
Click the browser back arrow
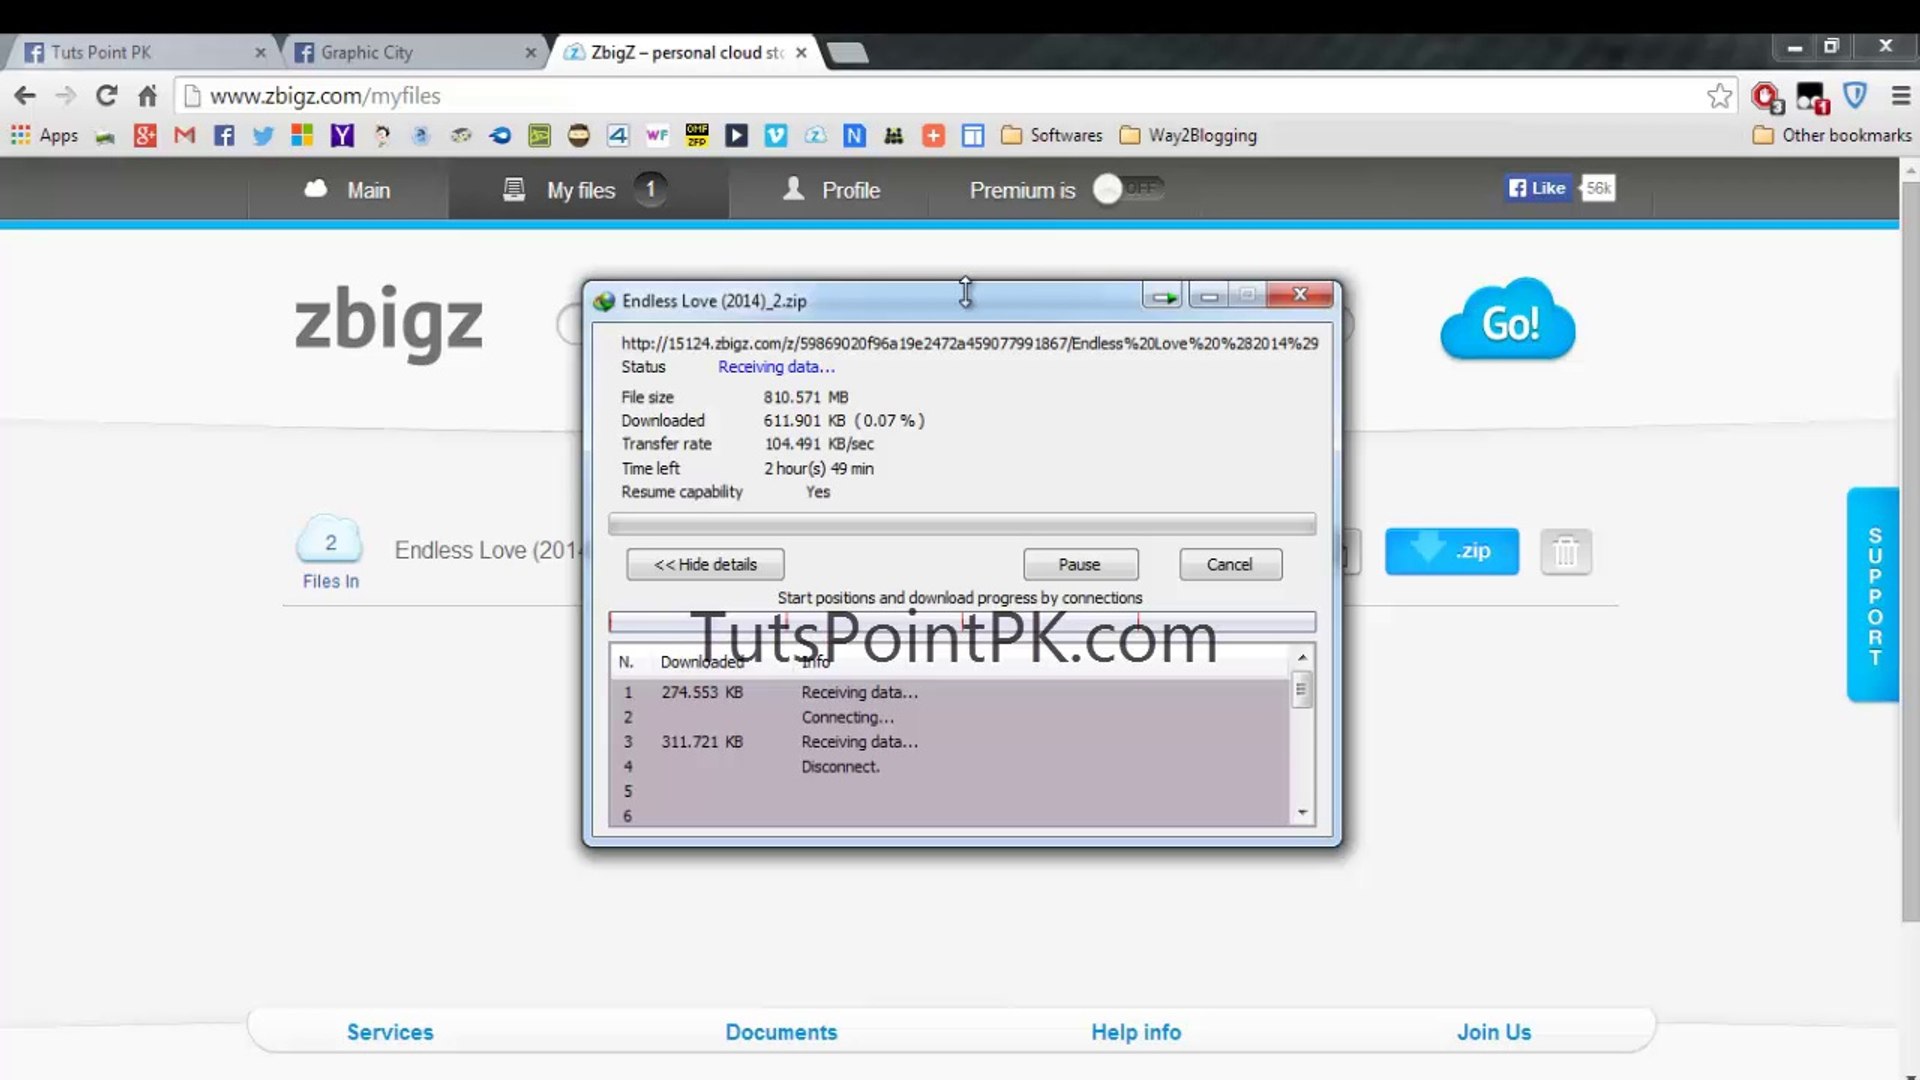[x=25, y=96]
